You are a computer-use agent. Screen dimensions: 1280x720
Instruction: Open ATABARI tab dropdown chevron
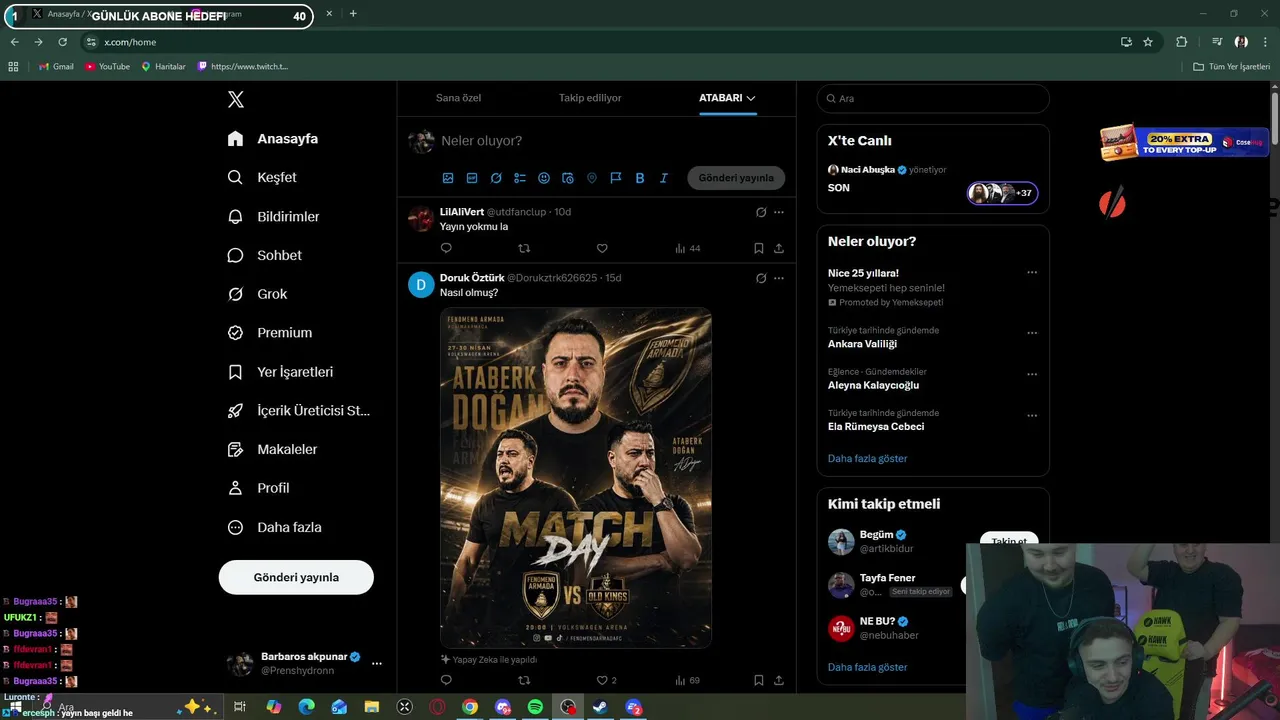tap(751, 98)
